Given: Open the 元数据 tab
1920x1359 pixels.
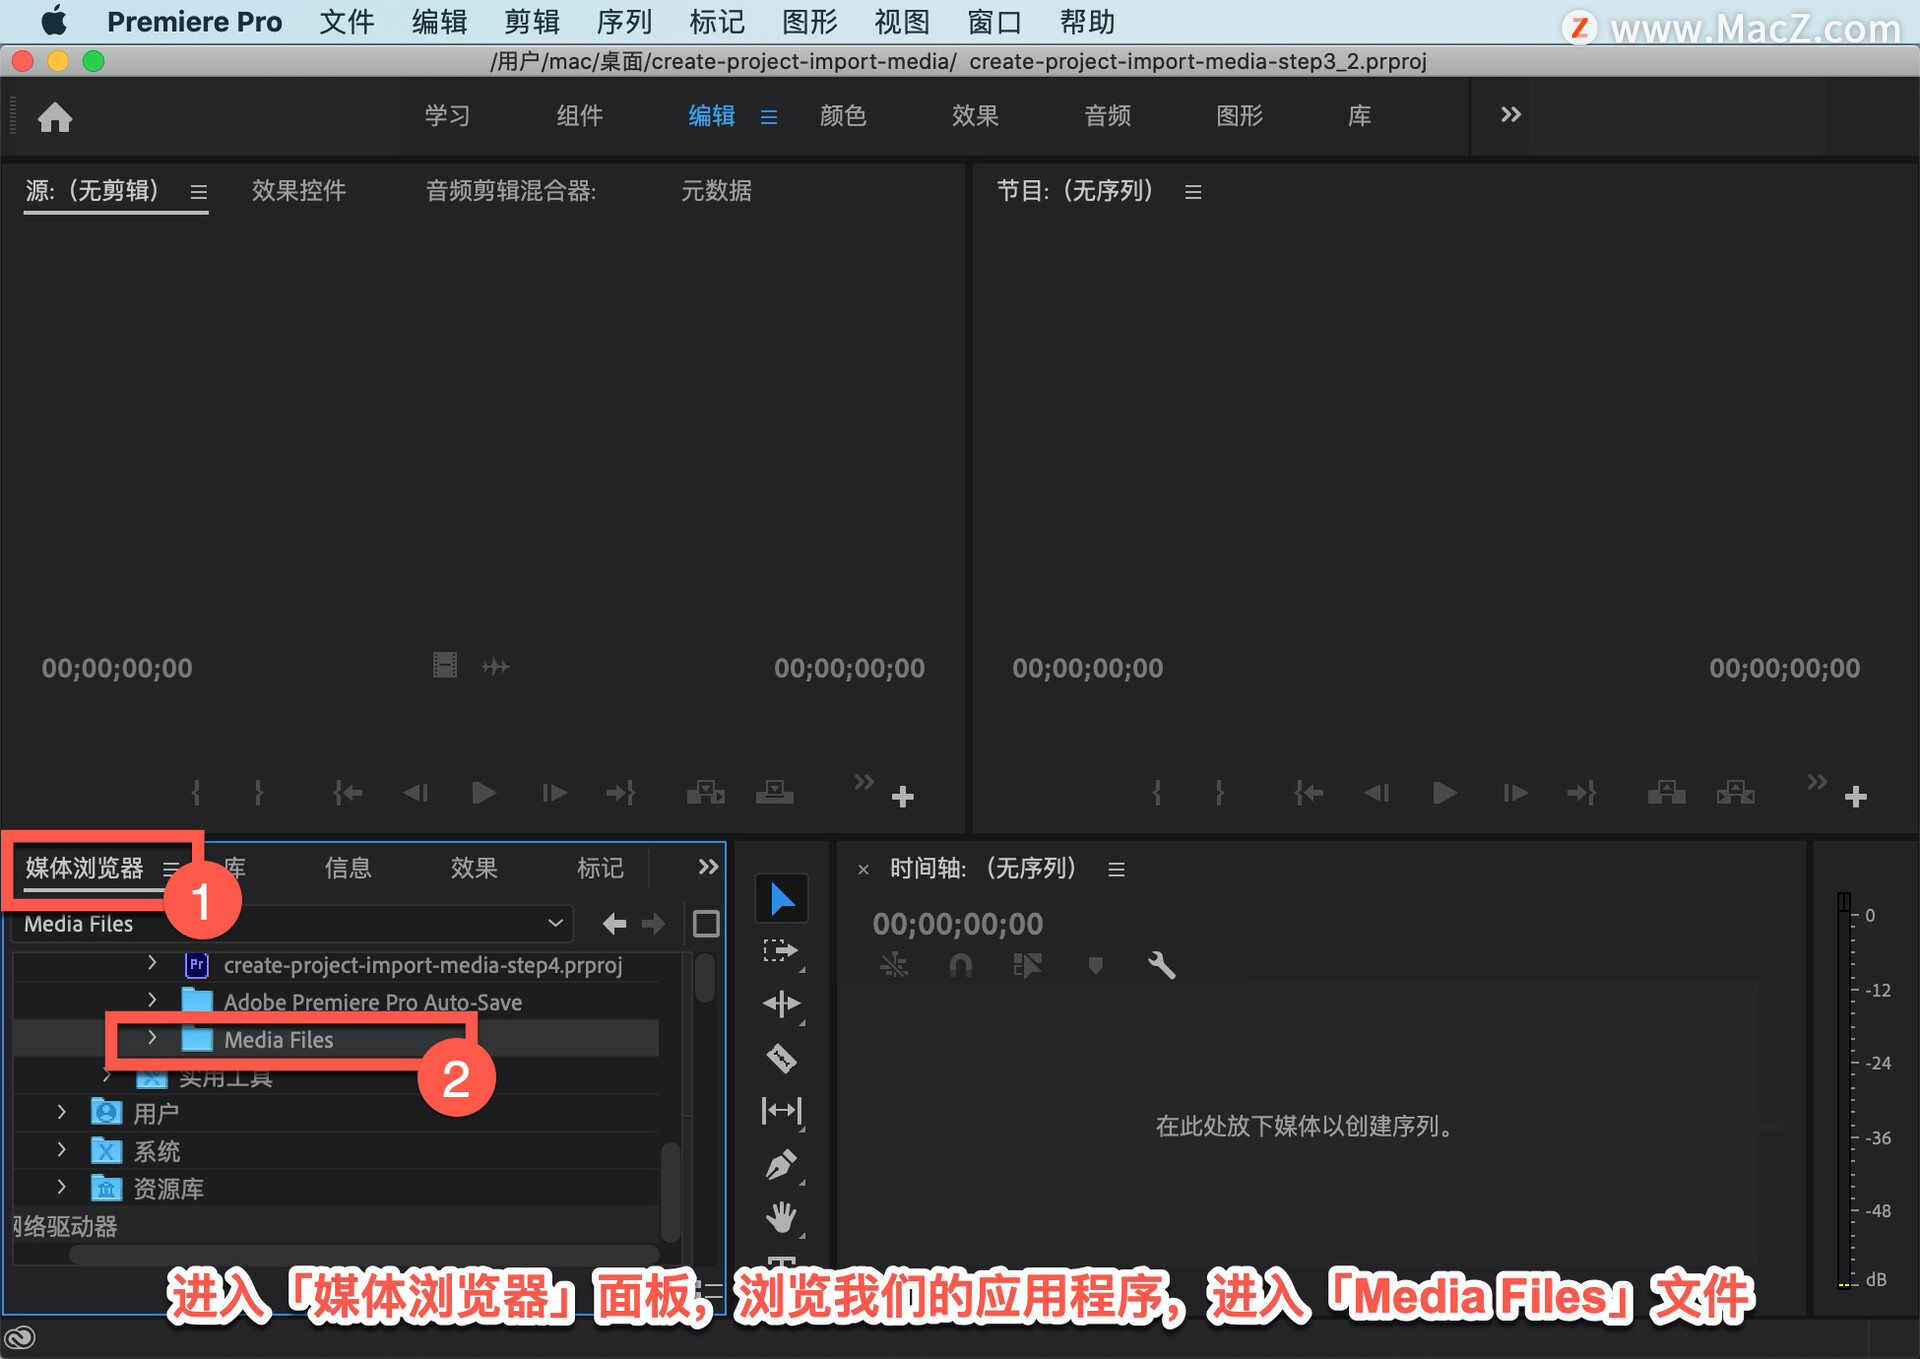Looking at the screenshot, I should coord(716,191).
